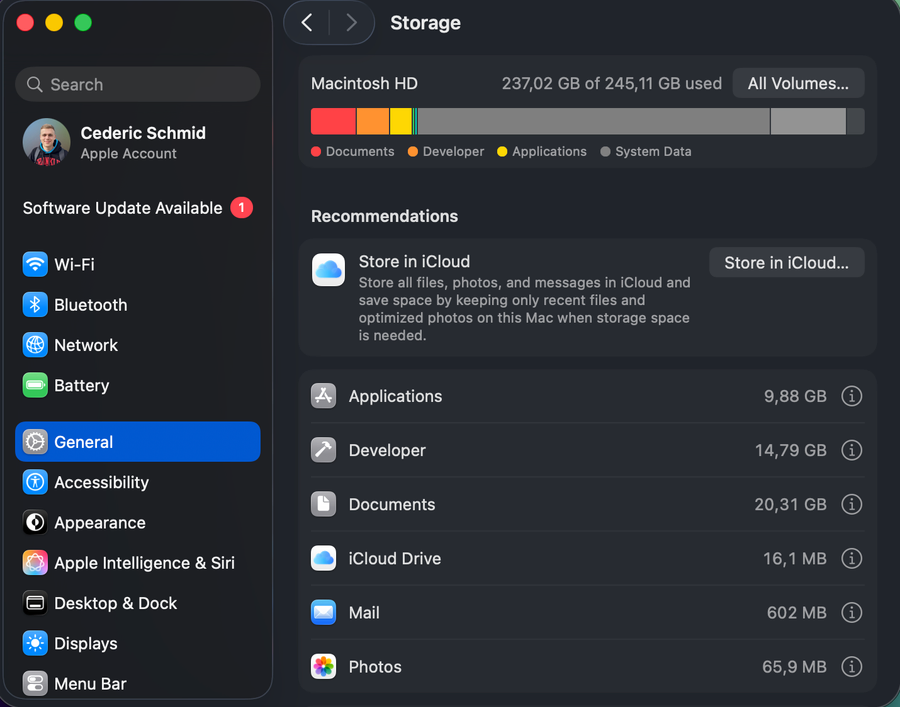Open Displays sun icon
The height and width of the screenshot is (707, 900).
click(35, 643)
